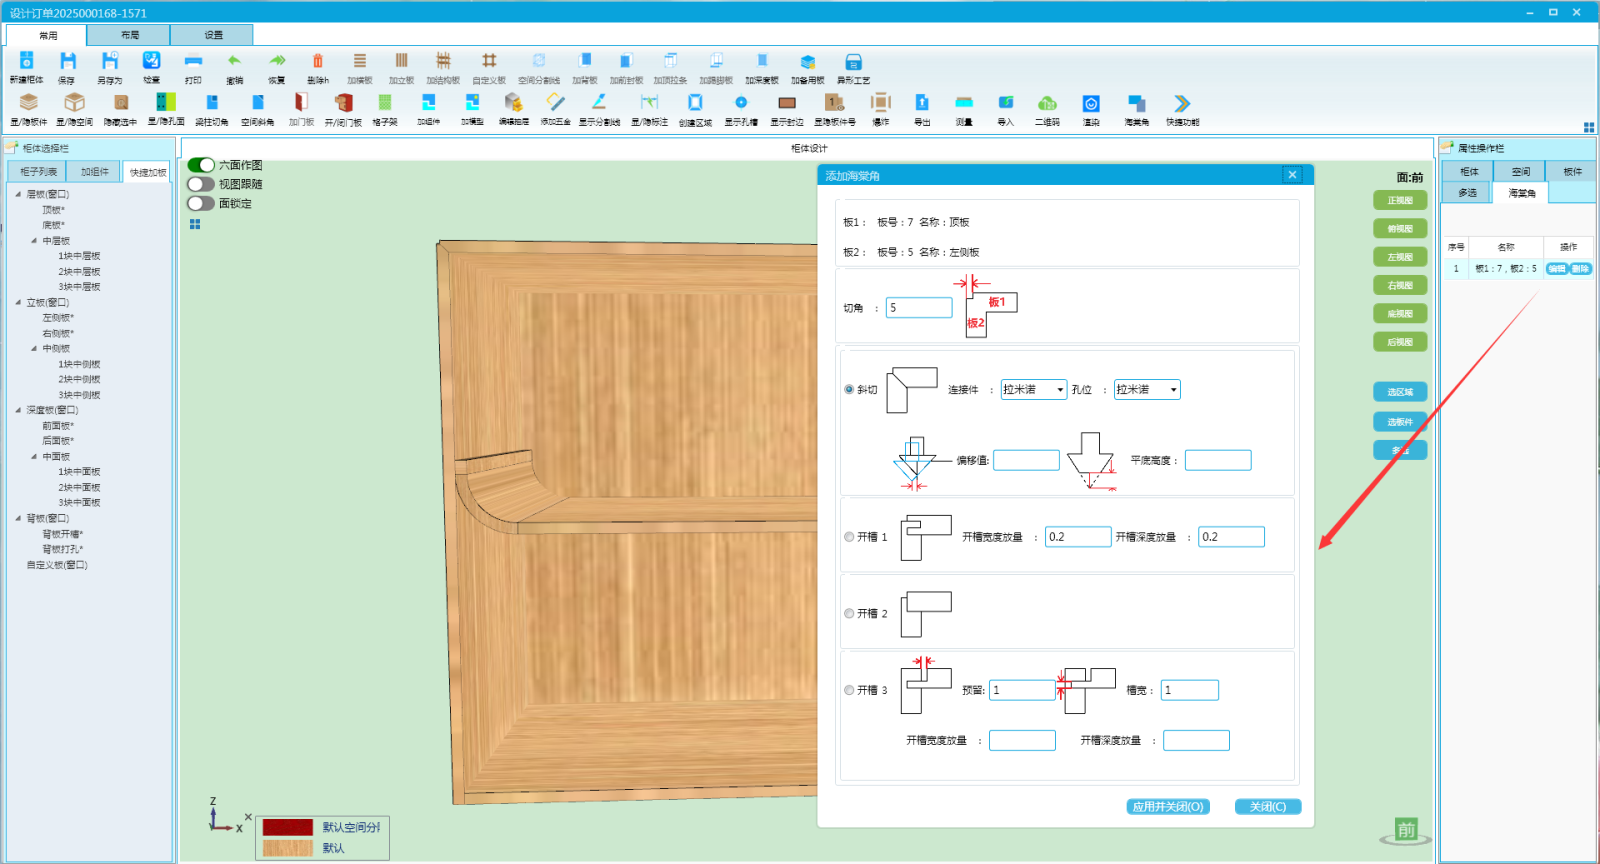
Task: Select the 开槽 3 radio option
Action: click(849, 690)
